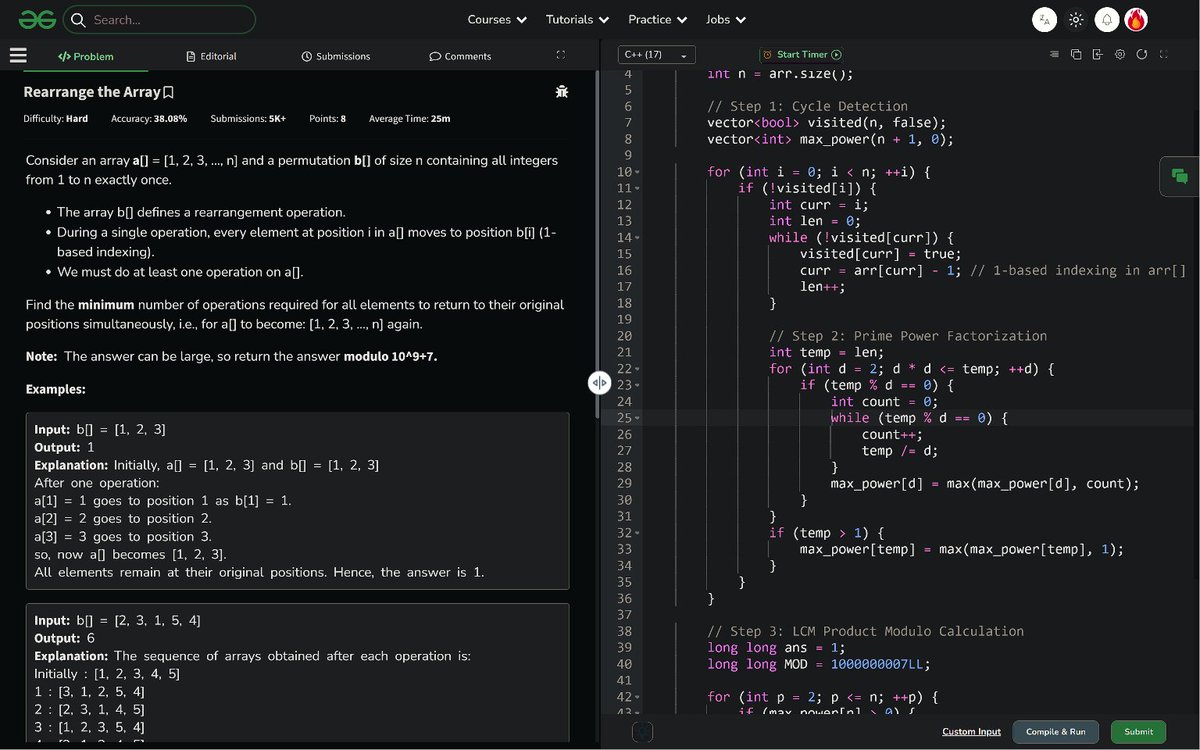This screenshot has height=750, width=1200.
Task: Collapse the code fold at line 10
Action: point(637,173)
